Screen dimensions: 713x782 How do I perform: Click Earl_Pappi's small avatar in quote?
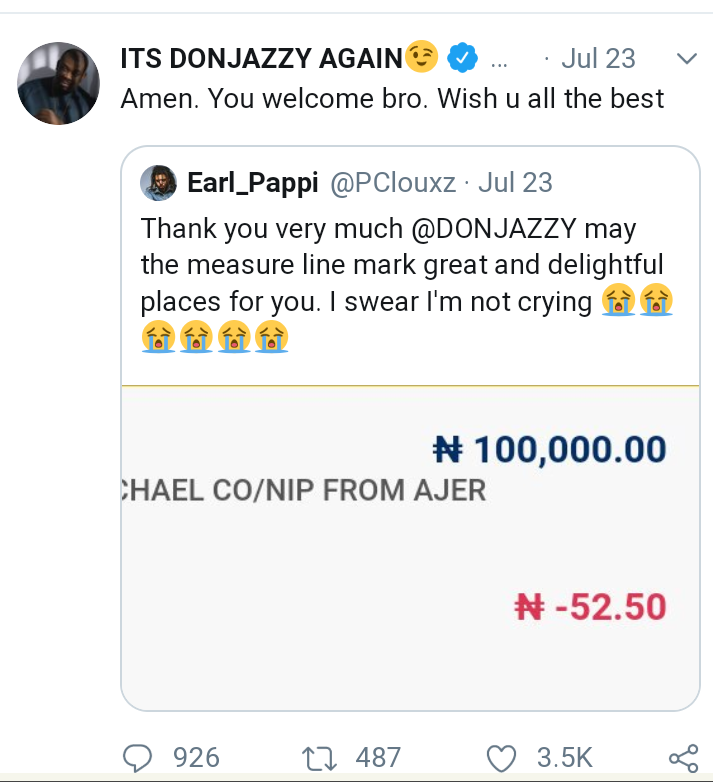point(158,183)
